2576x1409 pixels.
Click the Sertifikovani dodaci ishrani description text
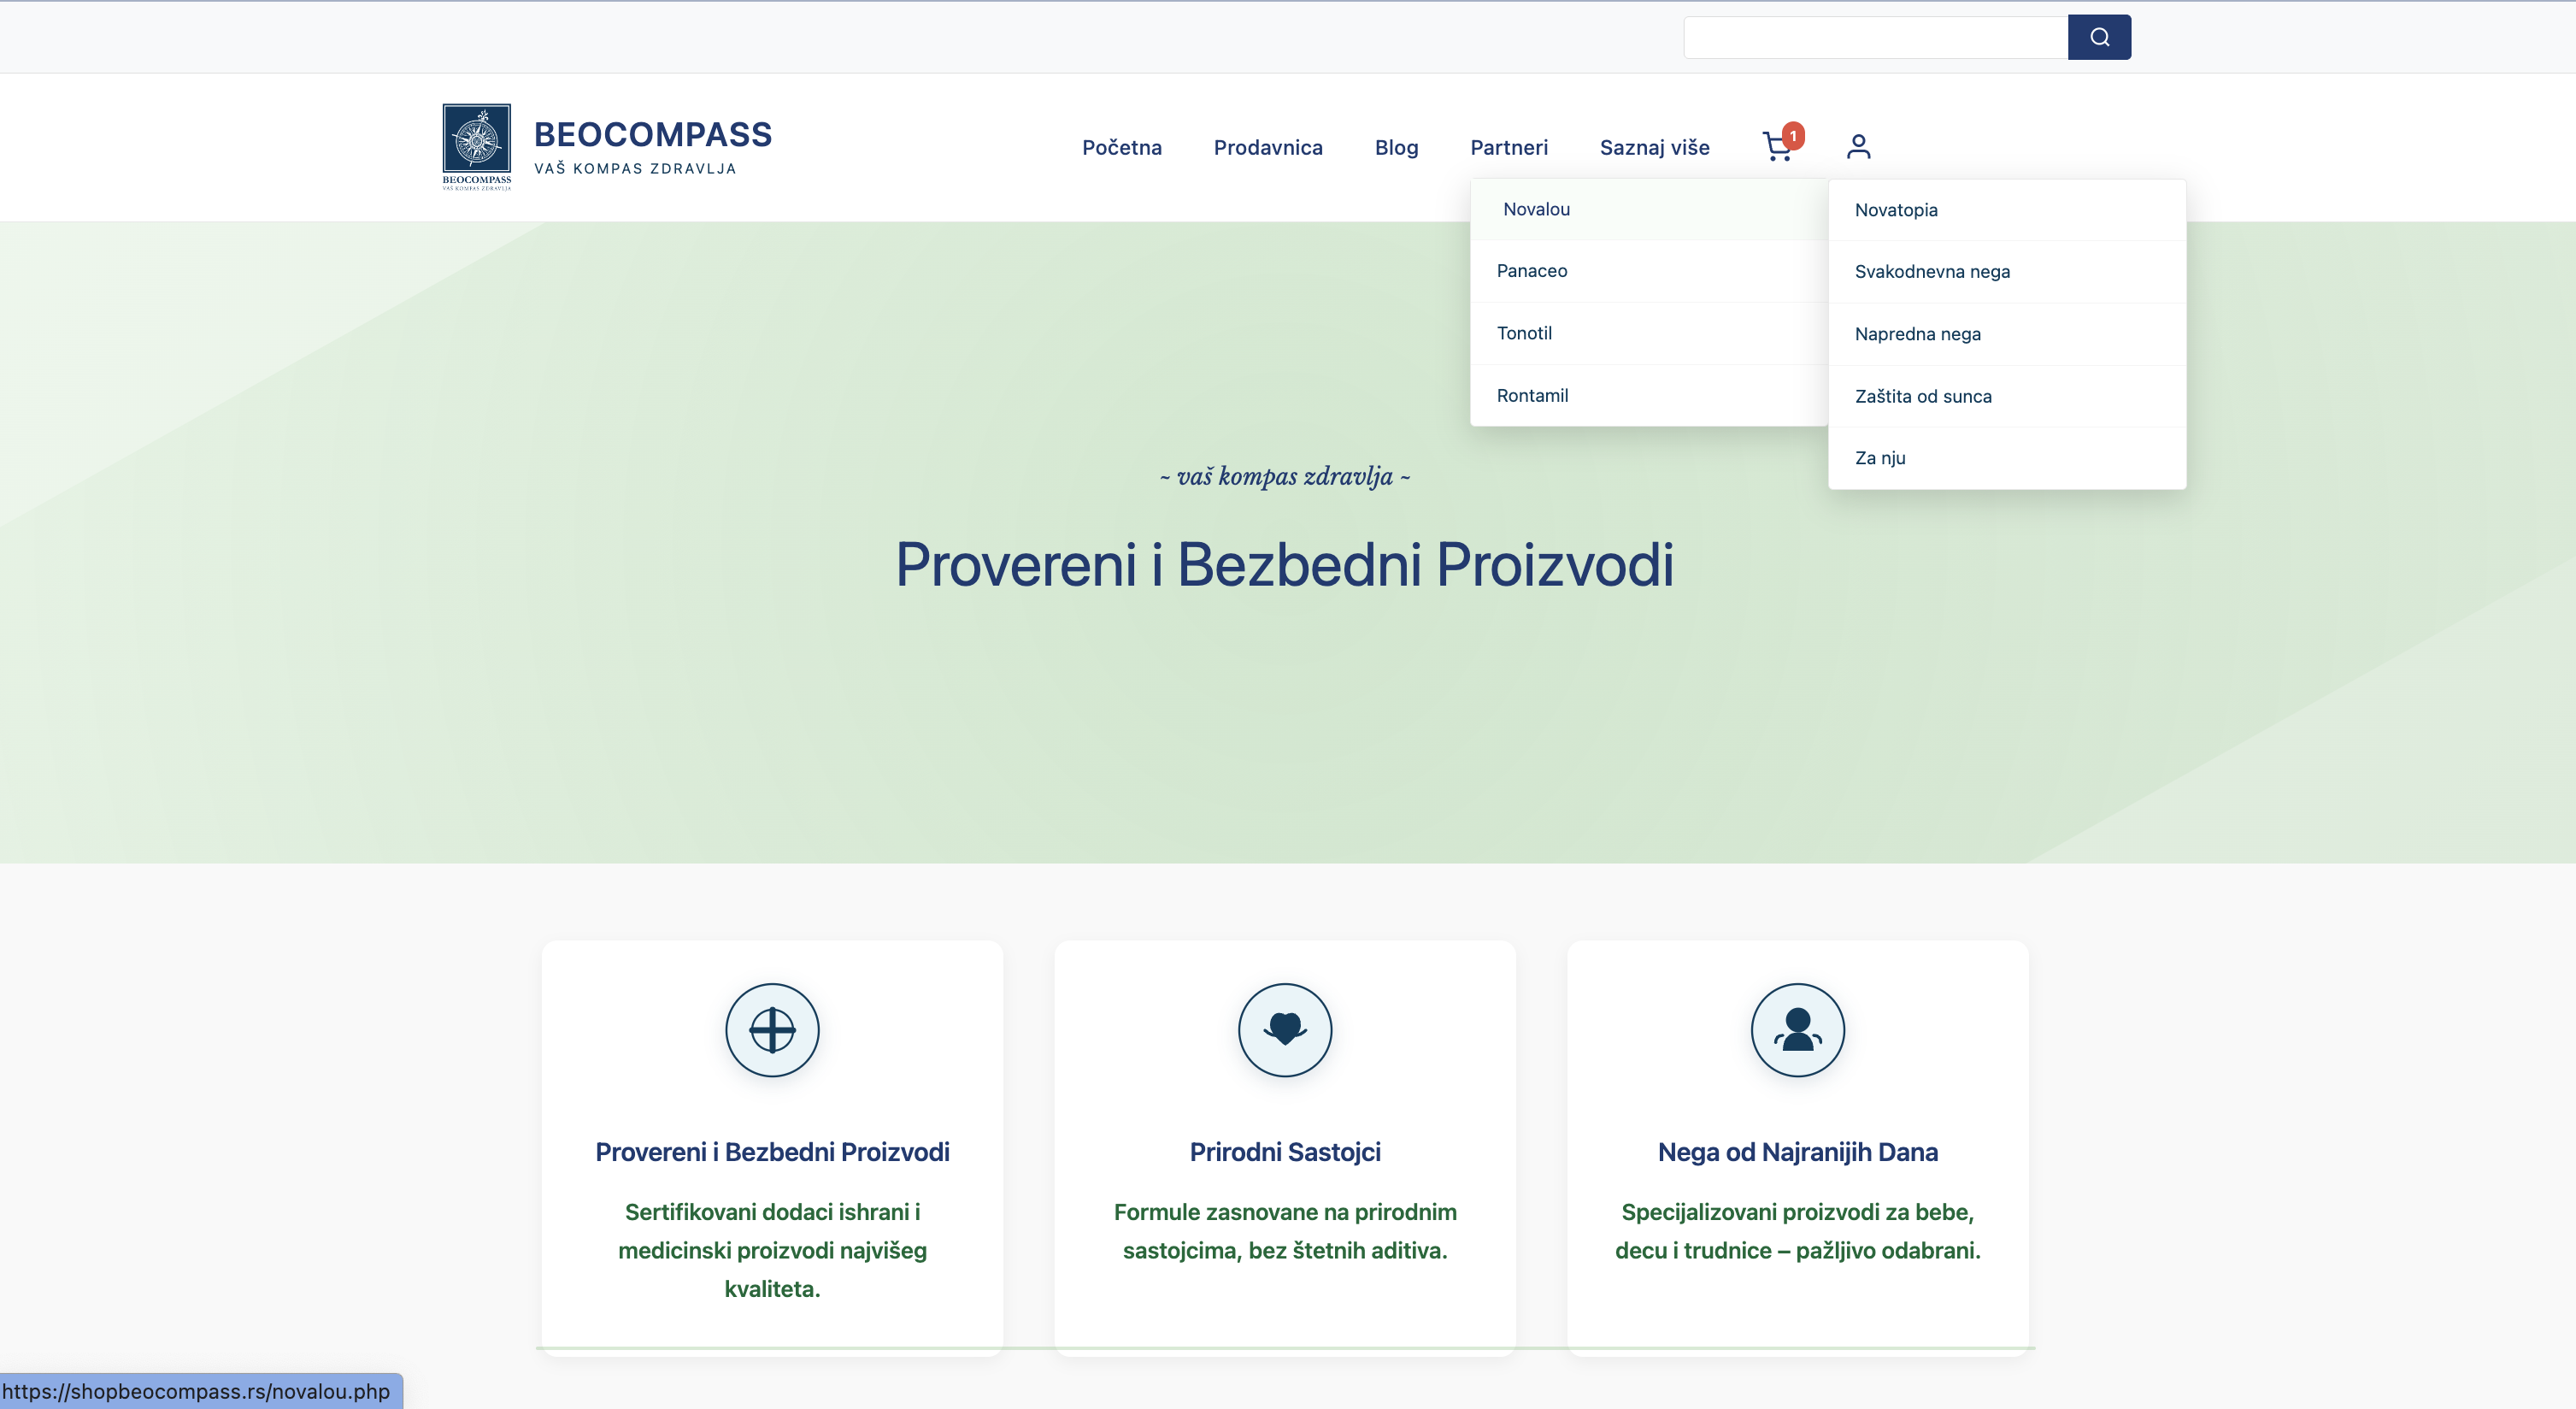pyautogui.click(x=772, y=1250)
